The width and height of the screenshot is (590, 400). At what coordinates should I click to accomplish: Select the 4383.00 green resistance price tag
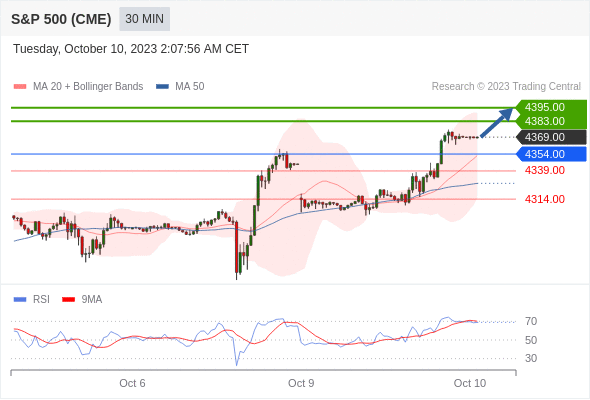[551, 121]
